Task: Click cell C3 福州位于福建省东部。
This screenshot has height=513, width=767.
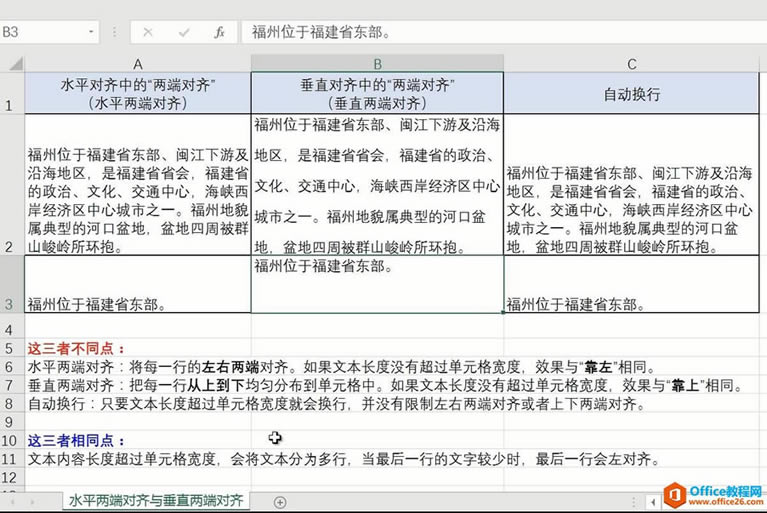Action: tap(632, 284)
